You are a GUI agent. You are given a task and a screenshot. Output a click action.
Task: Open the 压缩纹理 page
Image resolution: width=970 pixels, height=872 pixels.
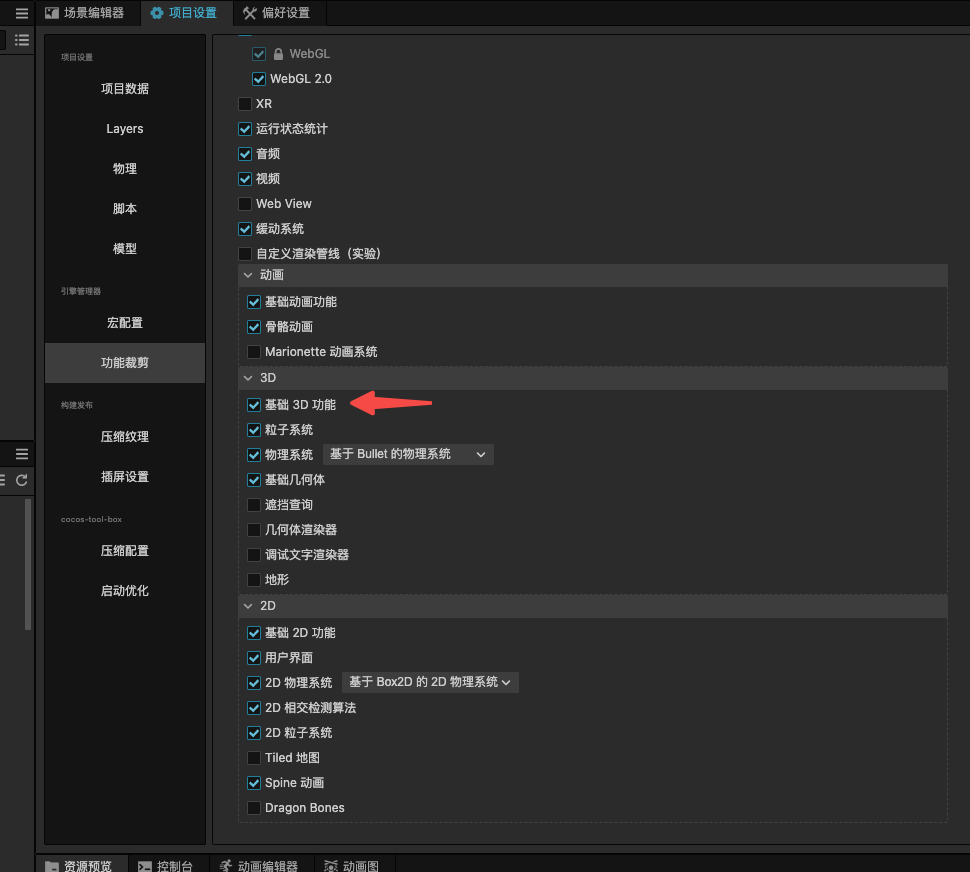click(125, 437)
